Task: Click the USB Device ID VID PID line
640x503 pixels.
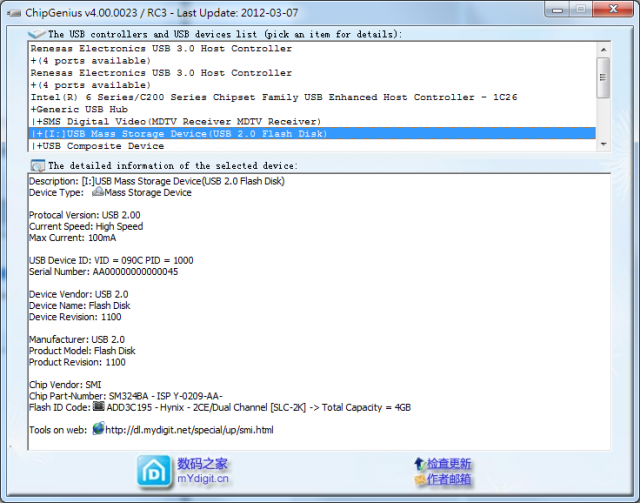Action: [111, 260]
